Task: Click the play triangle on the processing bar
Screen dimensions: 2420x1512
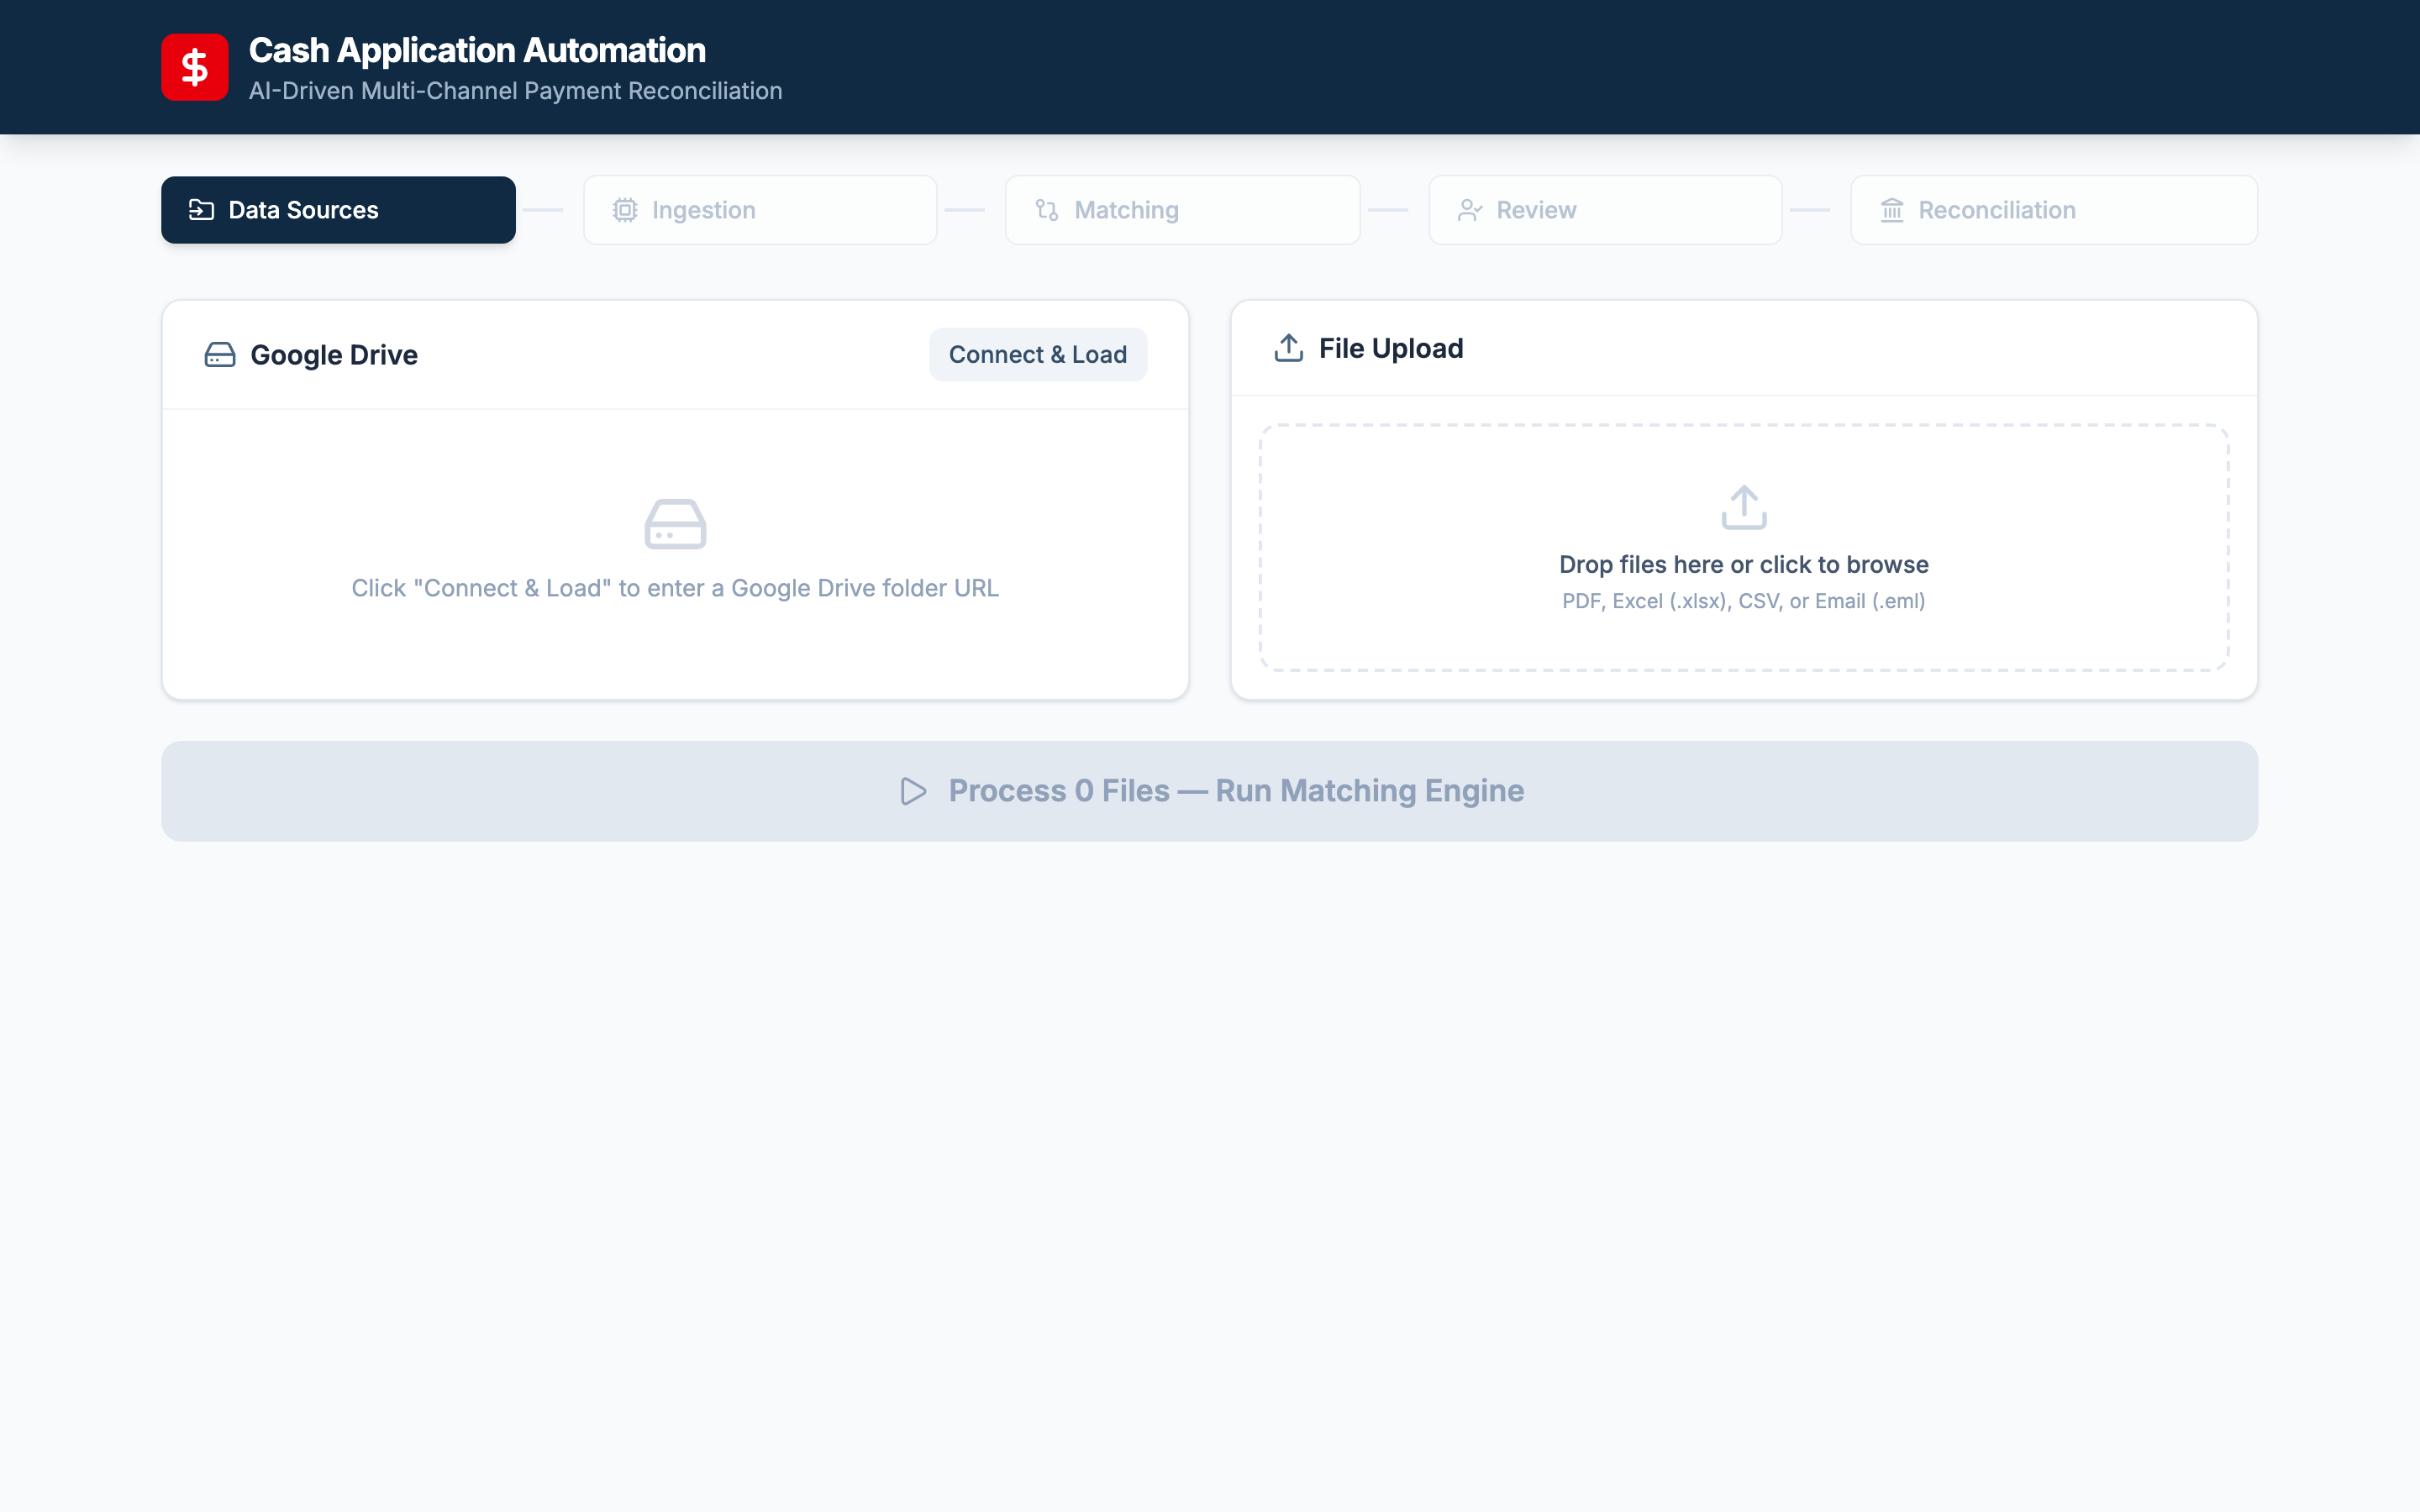Action: [x=913, y=790]
